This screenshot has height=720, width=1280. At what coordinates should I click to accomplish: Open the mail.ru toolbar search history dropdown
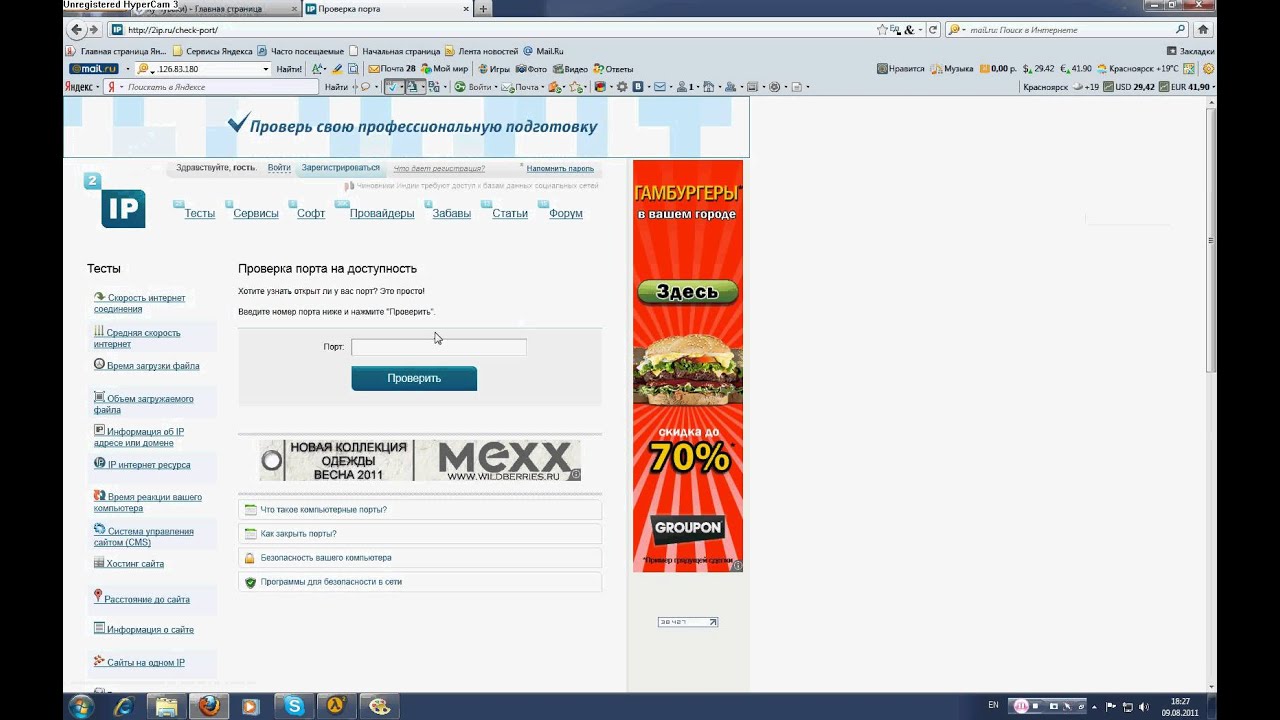266,69
